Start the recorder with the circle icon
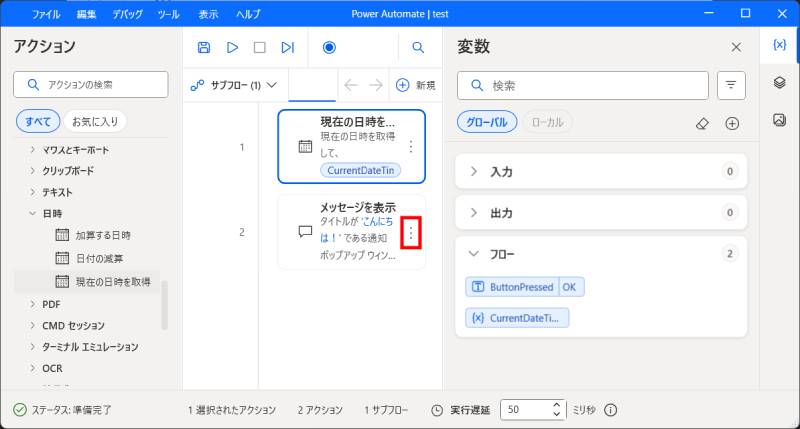 pos(329,47)
